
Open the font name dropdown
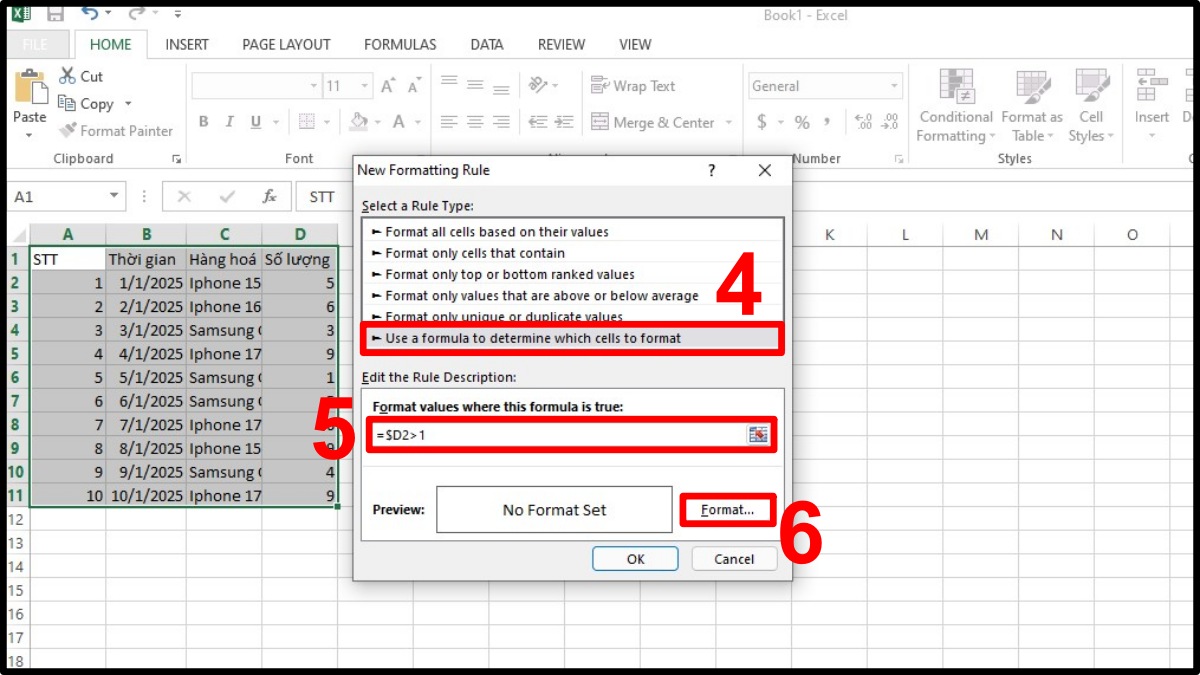[312, 86]
